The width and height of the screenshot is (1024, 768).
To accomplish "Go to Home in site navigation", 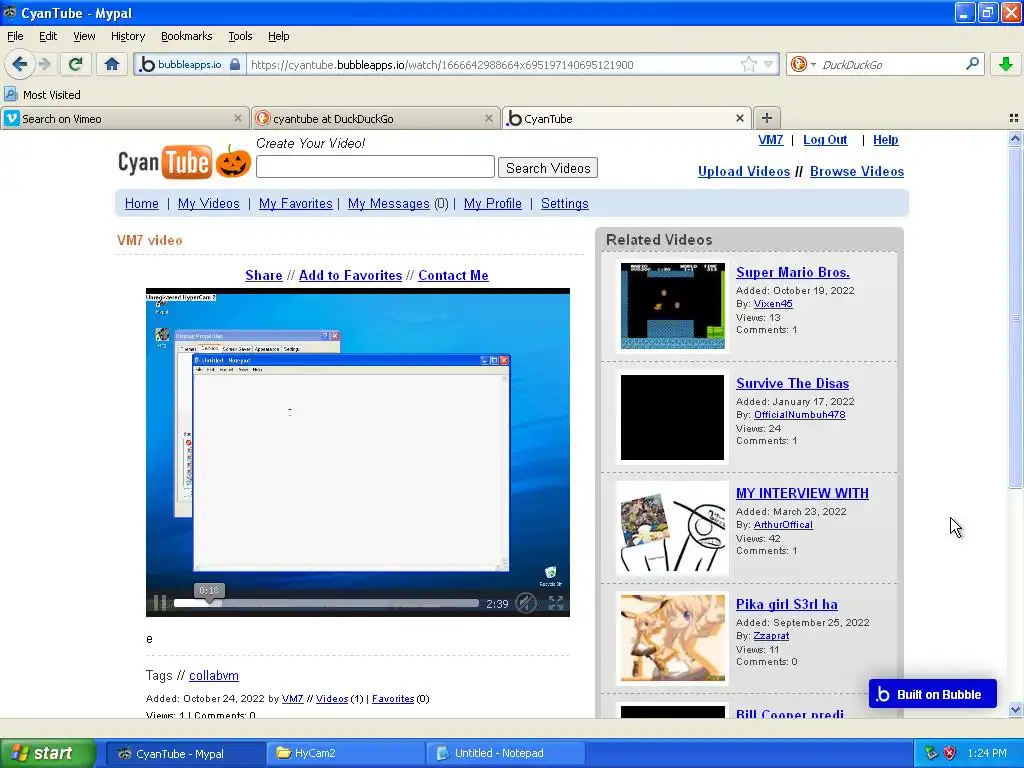I will pos(142,203).
